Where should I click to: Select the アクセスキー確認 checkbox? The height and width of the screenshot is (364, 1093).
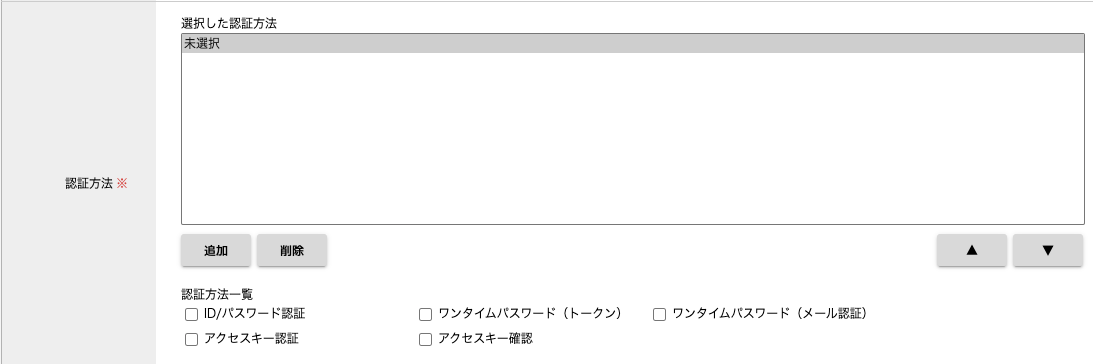pyautogui.click(x=425, y=340)
